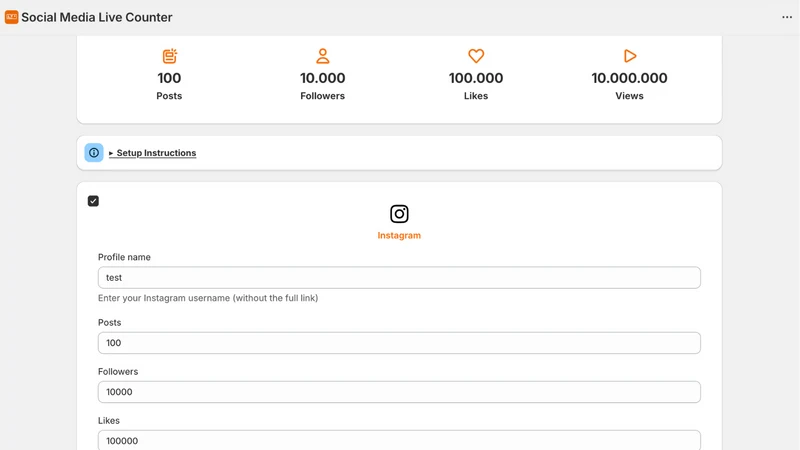Screen dimensions: 800x450
Task: Open the three-dot more options menu
Action: [x=787, y=17]
